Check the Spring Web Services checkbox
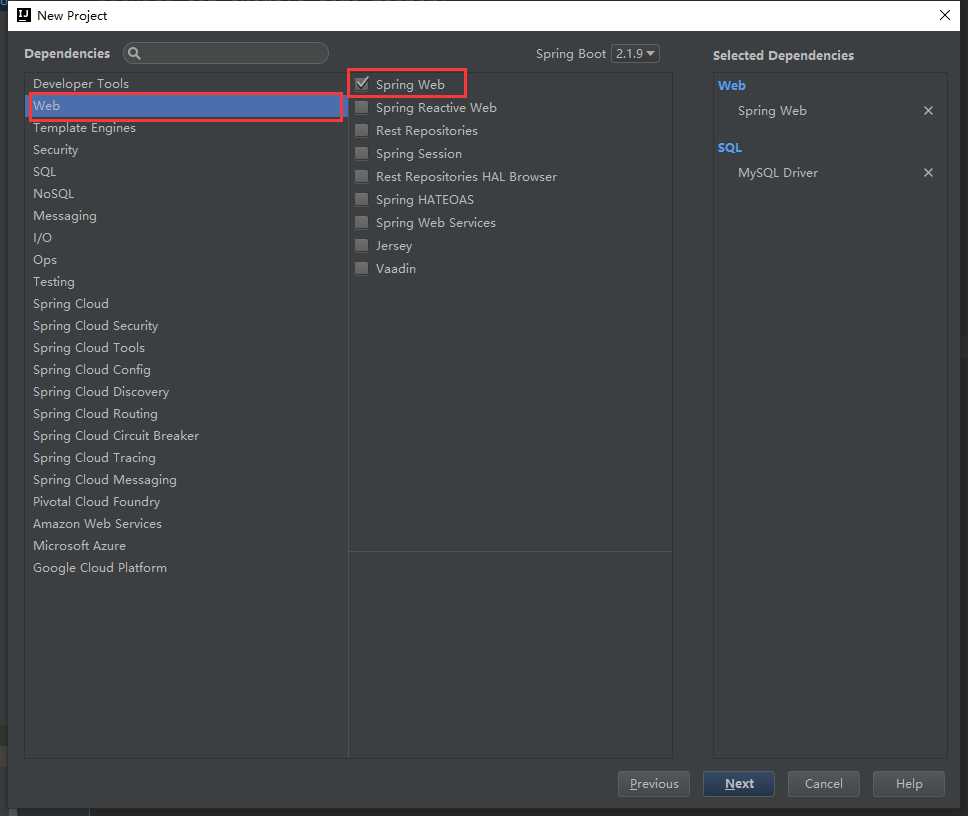 coord(362,222)
